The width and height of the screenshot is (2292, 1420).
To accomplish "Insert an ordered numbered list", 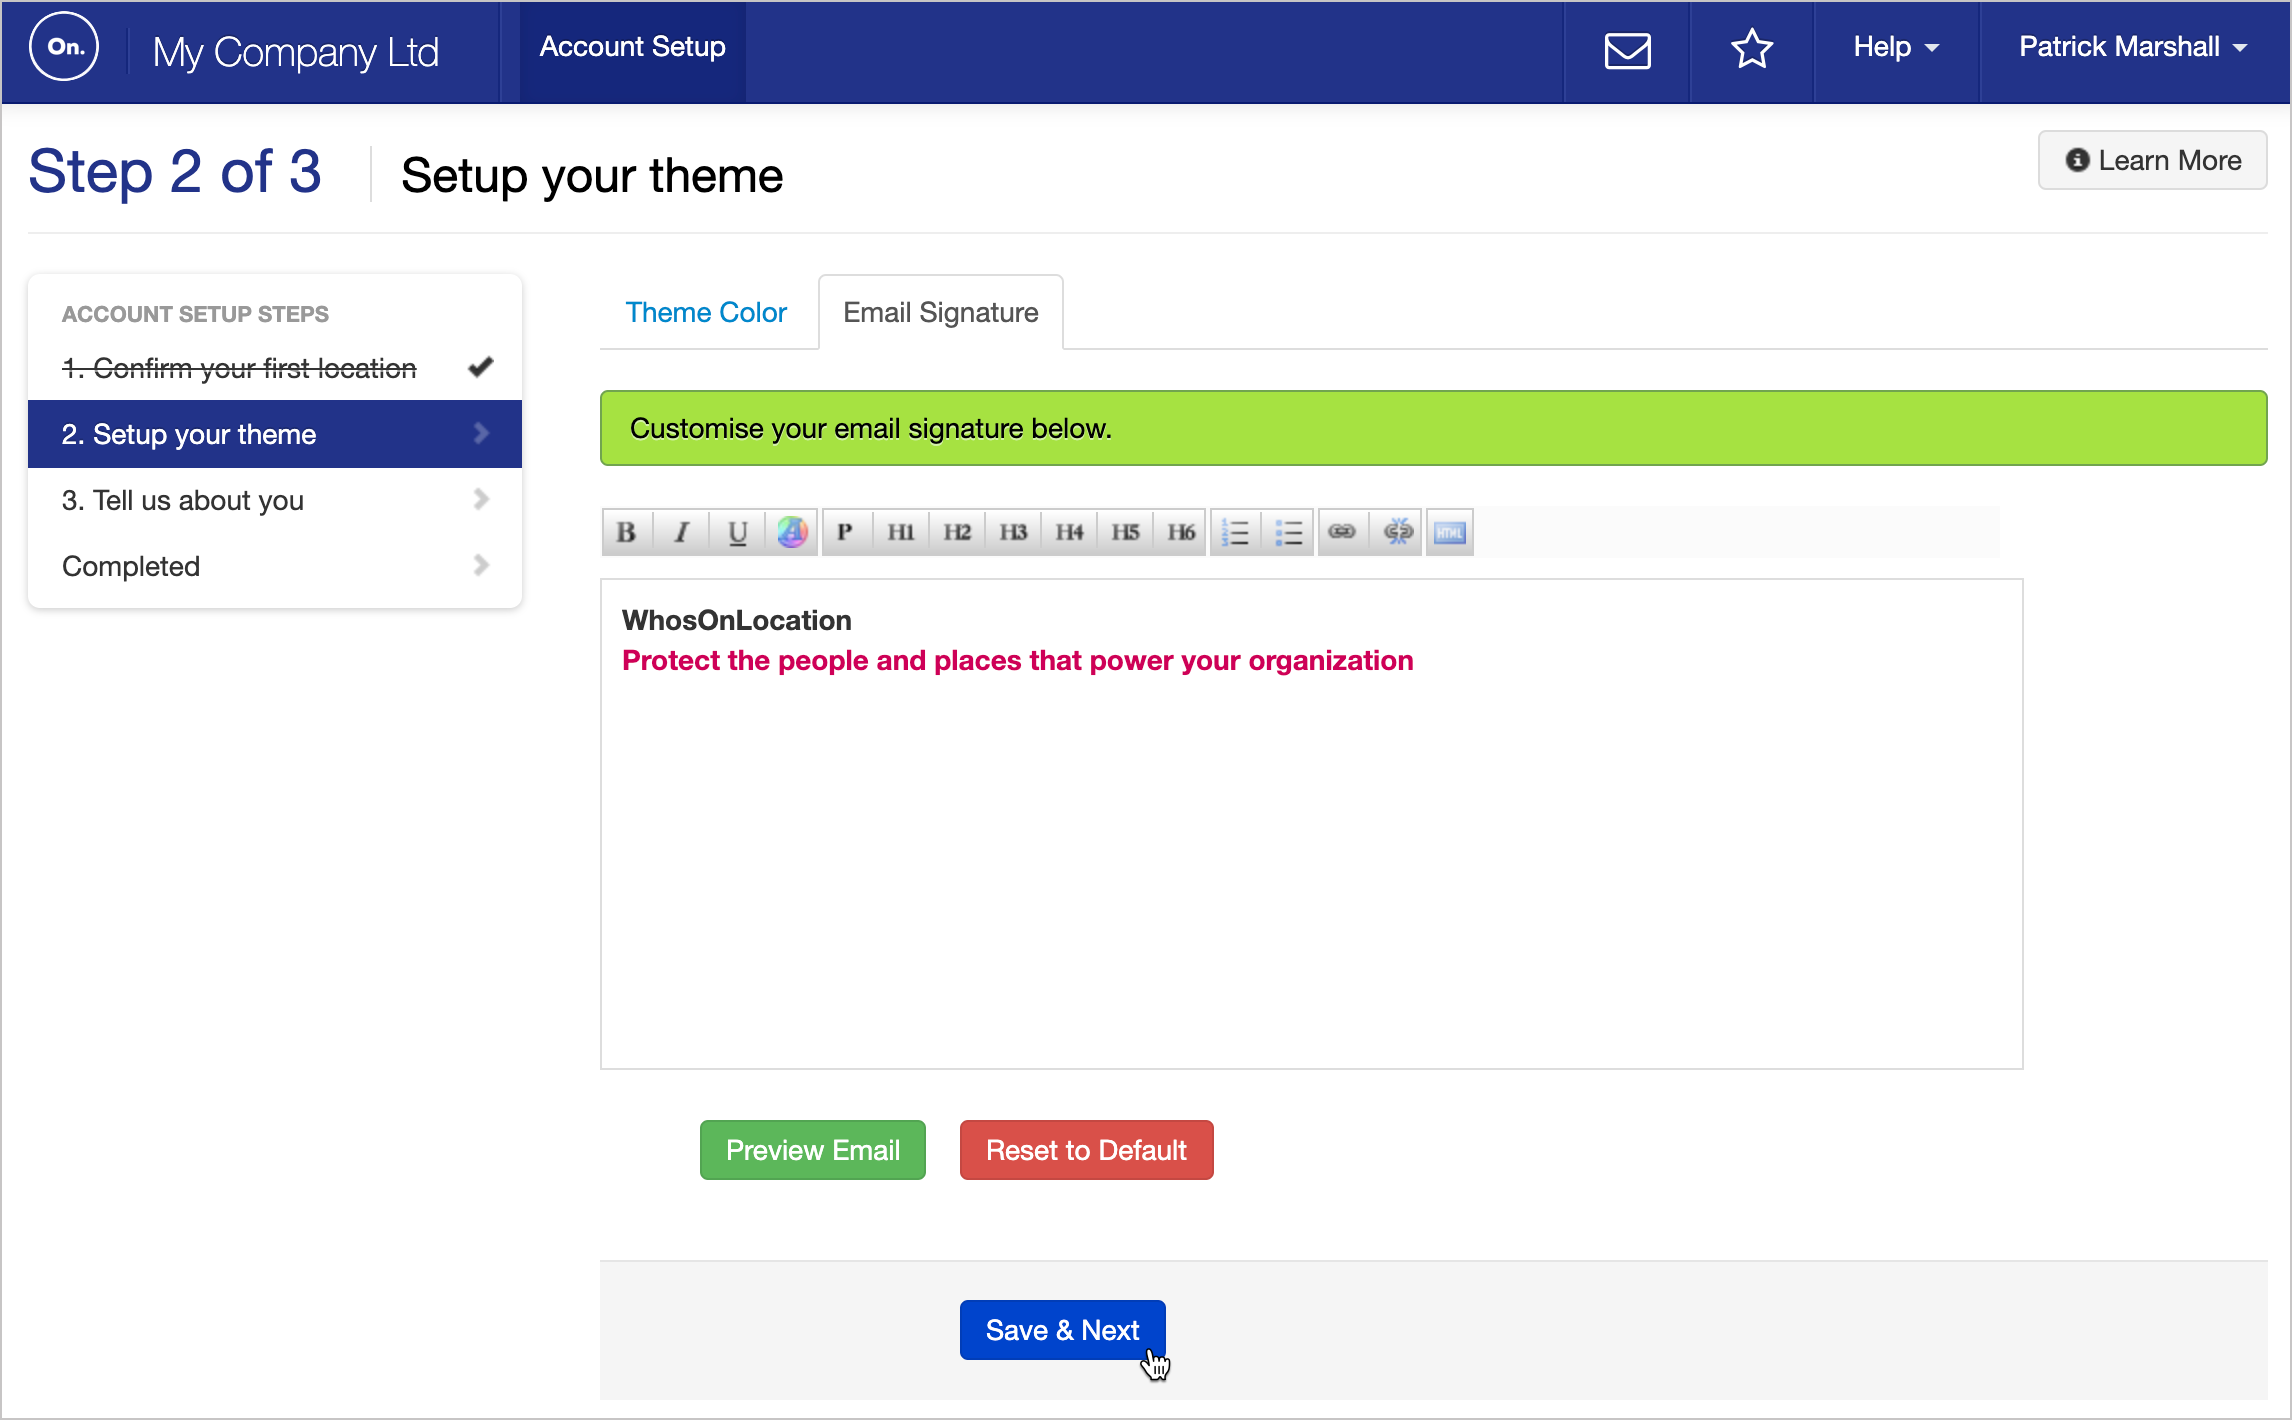I will pos(1236,532).
